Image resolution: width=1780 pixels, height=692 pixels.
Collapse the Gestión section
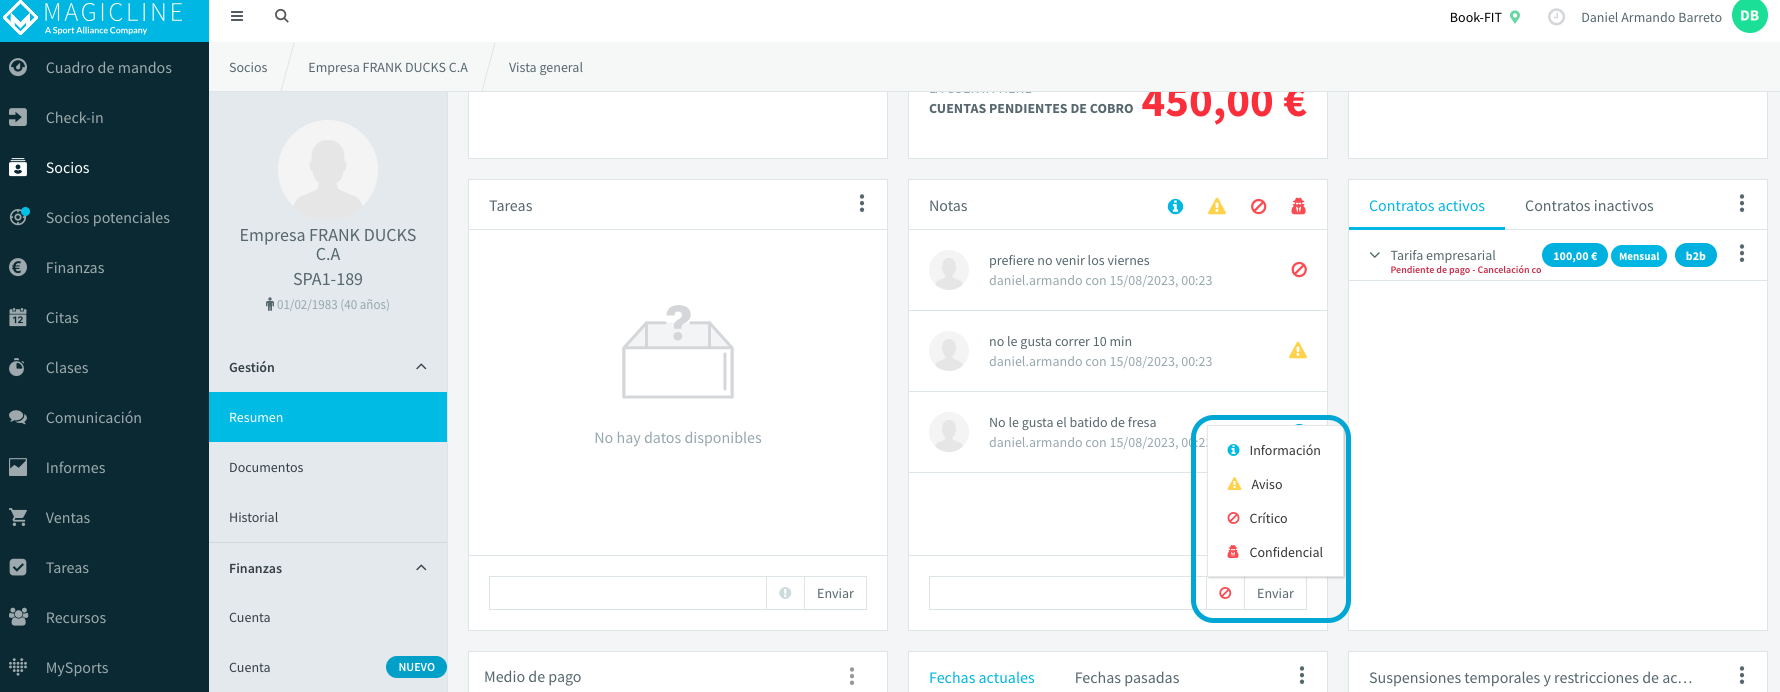click(x=421, y=367)
